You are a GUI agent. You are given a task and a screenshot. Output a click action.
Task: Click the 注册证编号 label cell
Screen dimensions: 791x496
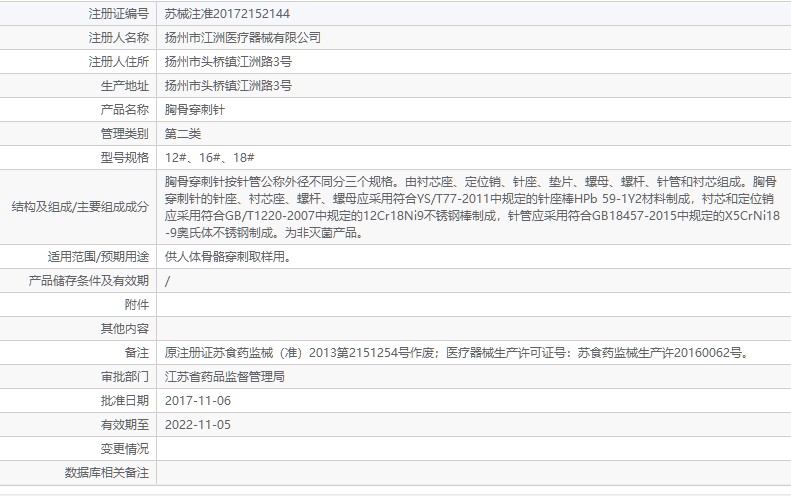point(119,14)
